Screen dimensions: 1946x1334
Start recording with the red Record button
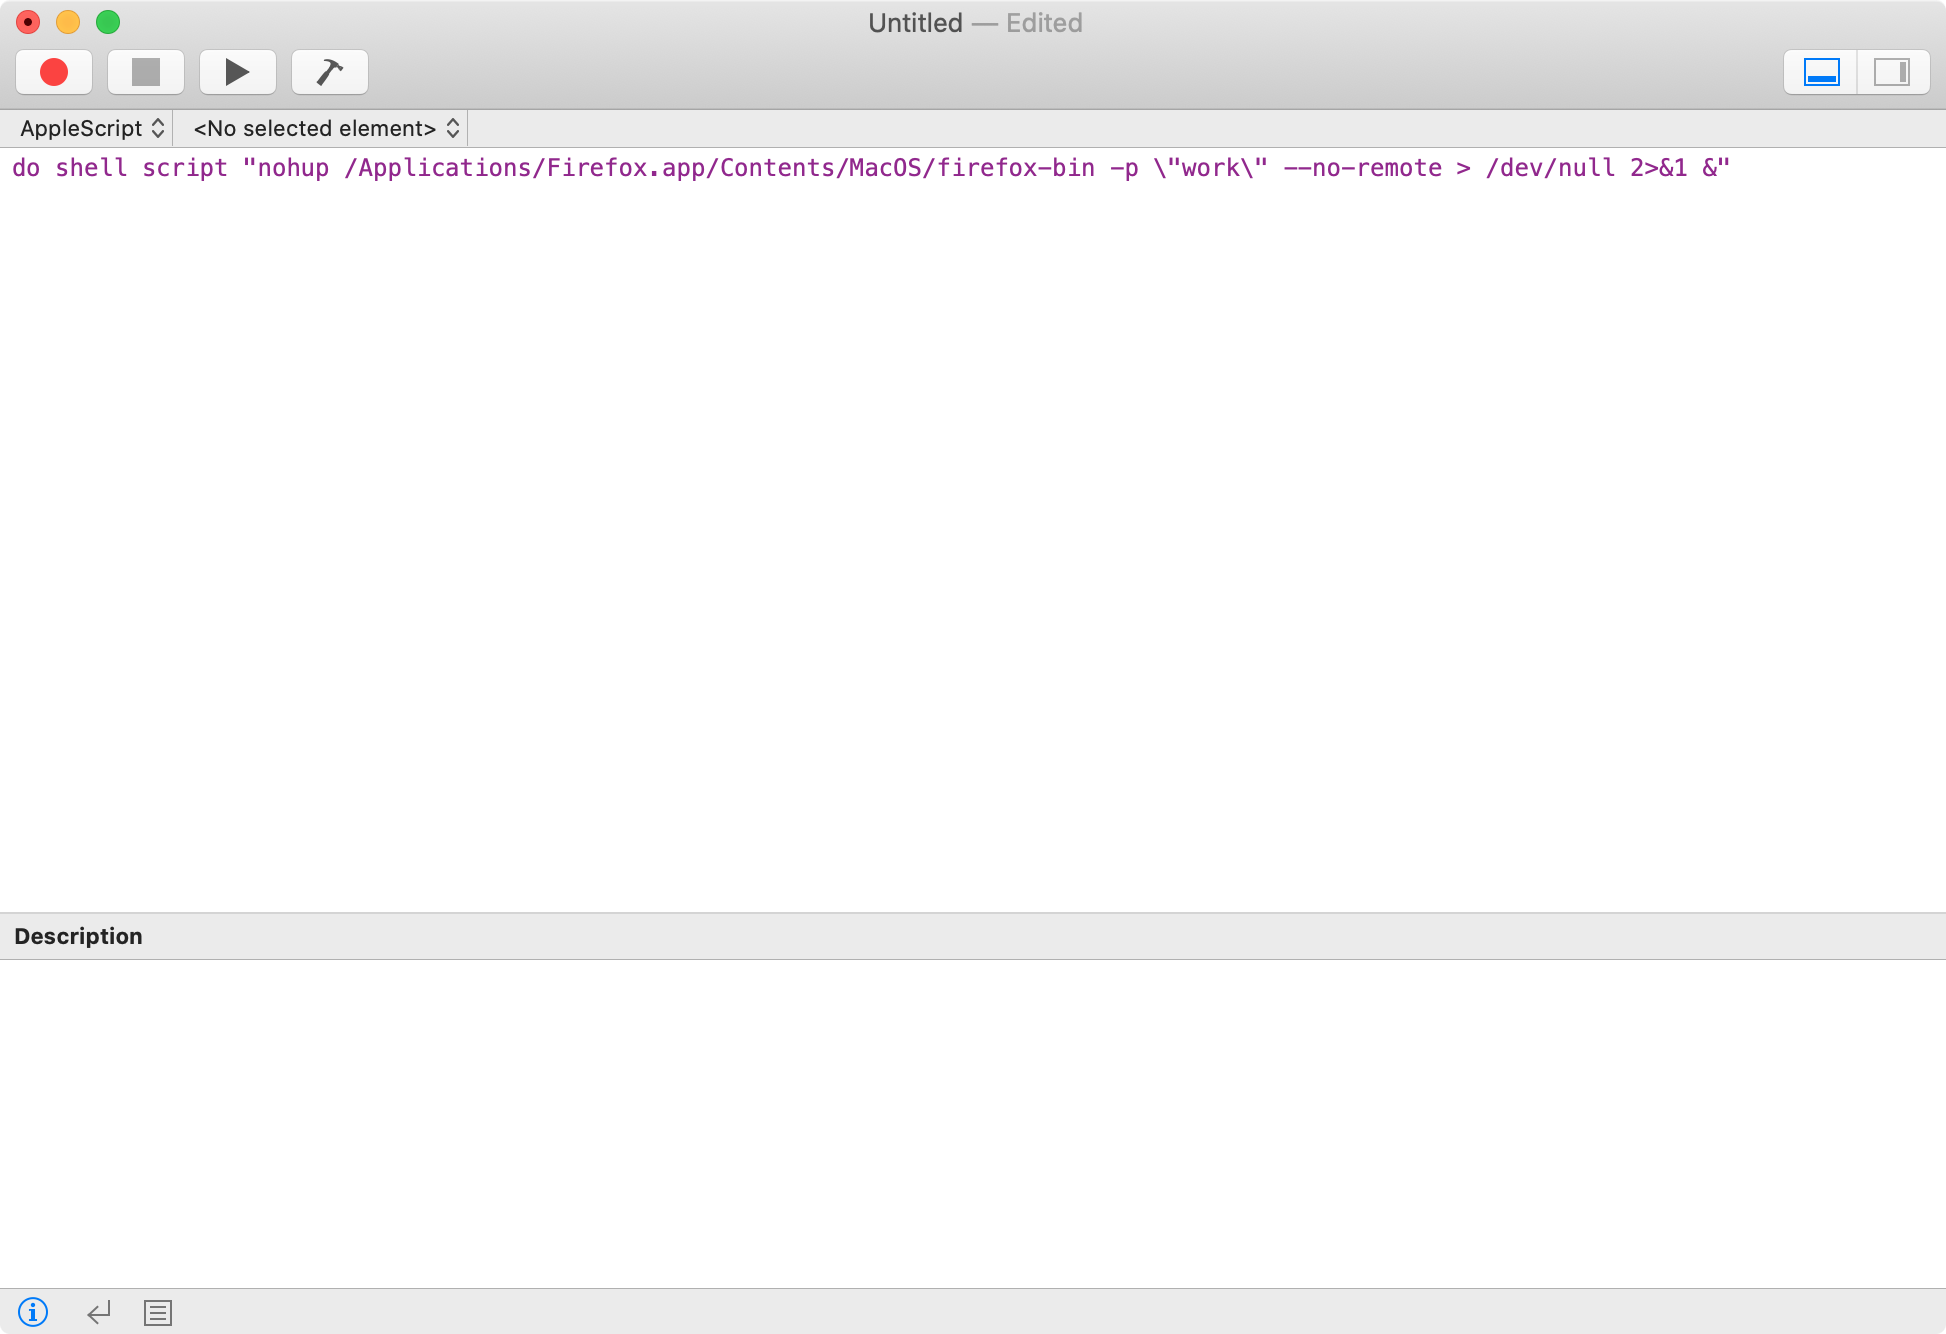(x=54, y=72)
